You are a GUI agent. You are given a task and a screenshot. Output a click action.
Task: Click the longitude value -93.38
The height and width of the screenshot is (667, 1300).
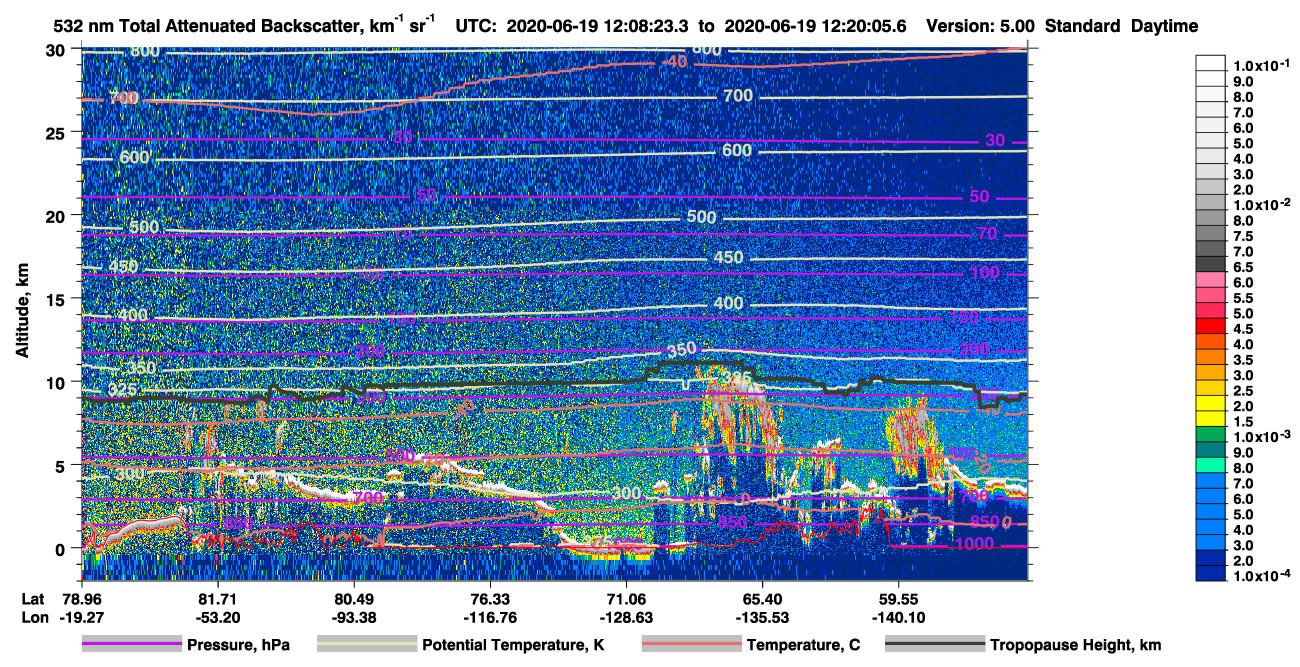[x=353, y=616]
